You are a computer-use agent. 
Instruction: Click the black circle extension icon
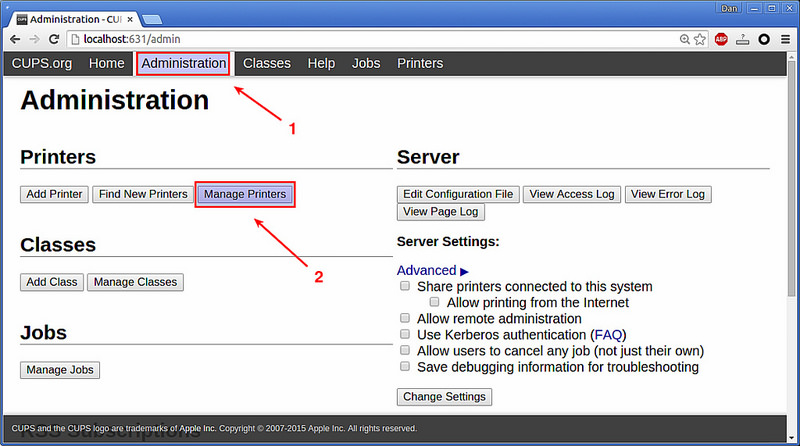764,39
